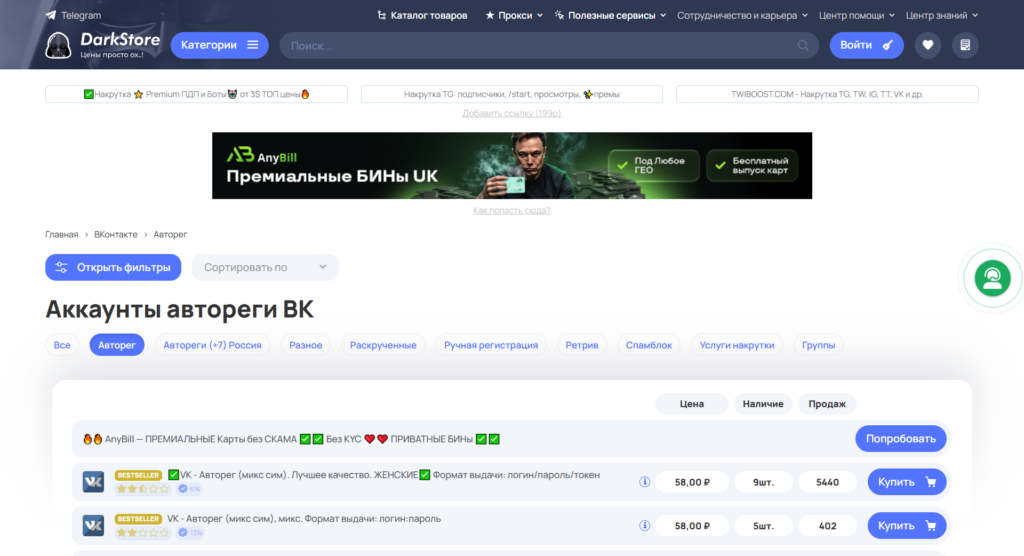Viewport: 1024px width, 556px height.
Task: Sort by the Цена column header
Action: (x=692, y=404)
